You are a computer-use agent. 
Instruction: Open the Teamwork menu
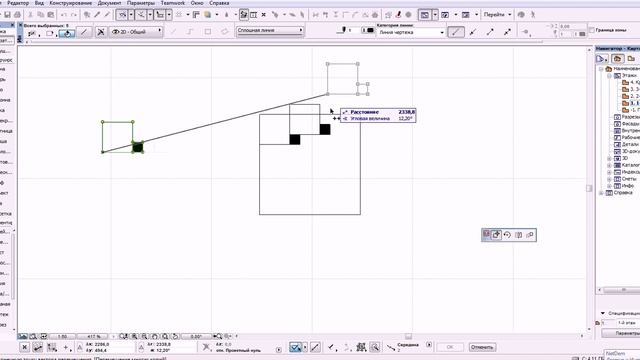point(173,3)
